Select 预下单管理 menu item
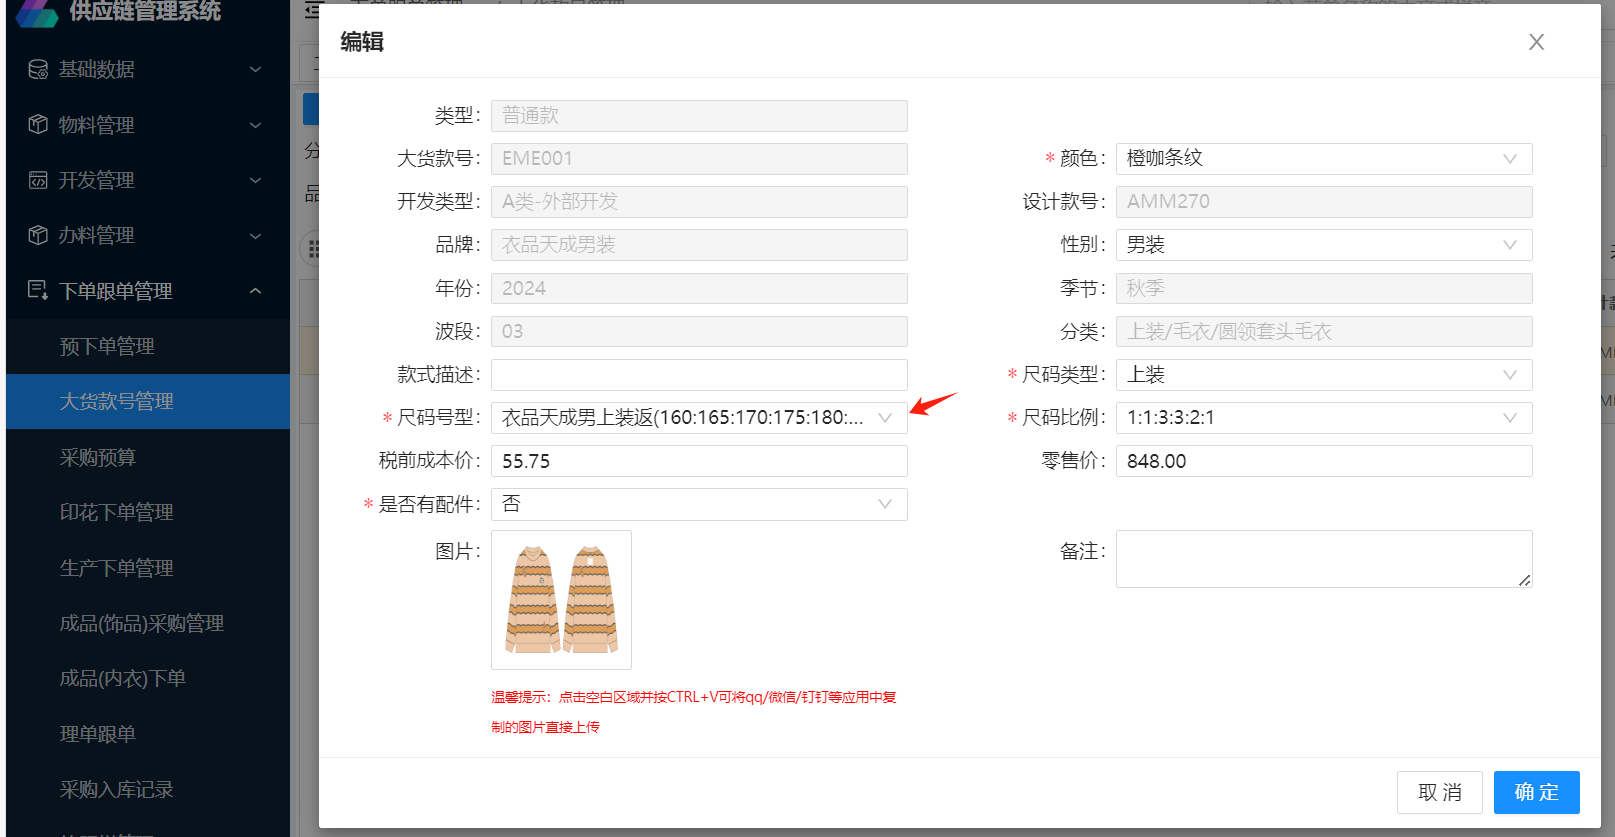This screenshot has width=1615, height=837. (107, 346)
